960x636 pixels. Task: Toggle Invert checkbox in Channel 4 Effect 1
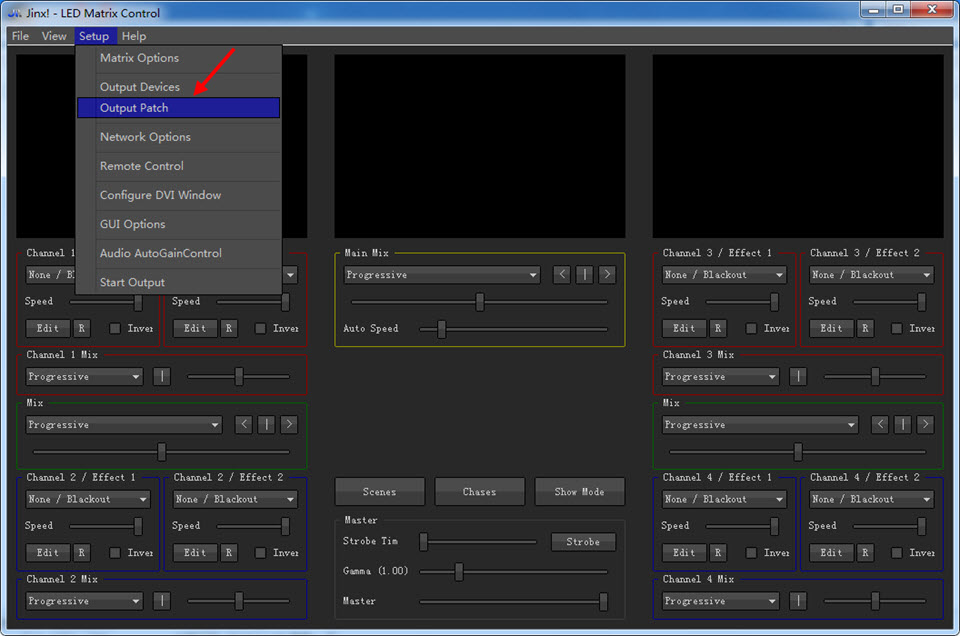[751, 553]
